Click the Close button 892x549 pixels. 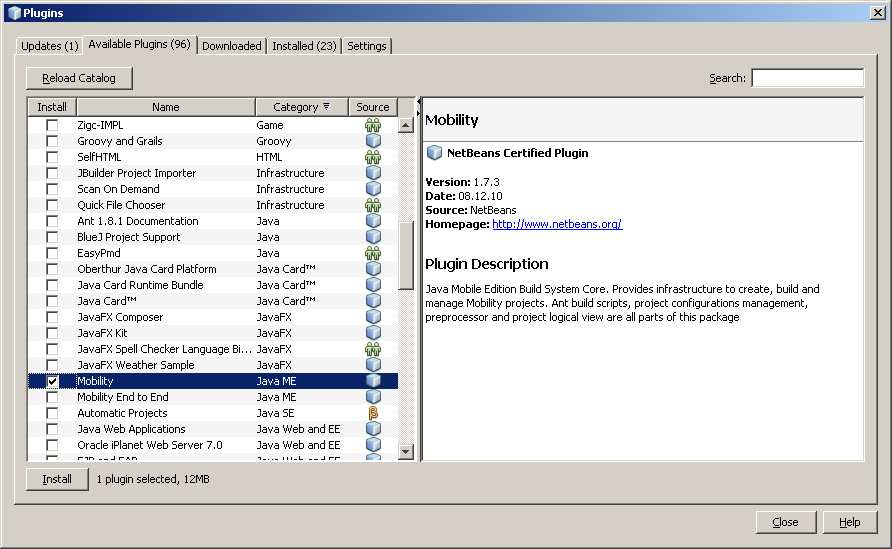pyautogui.click(x=786, y=522)
